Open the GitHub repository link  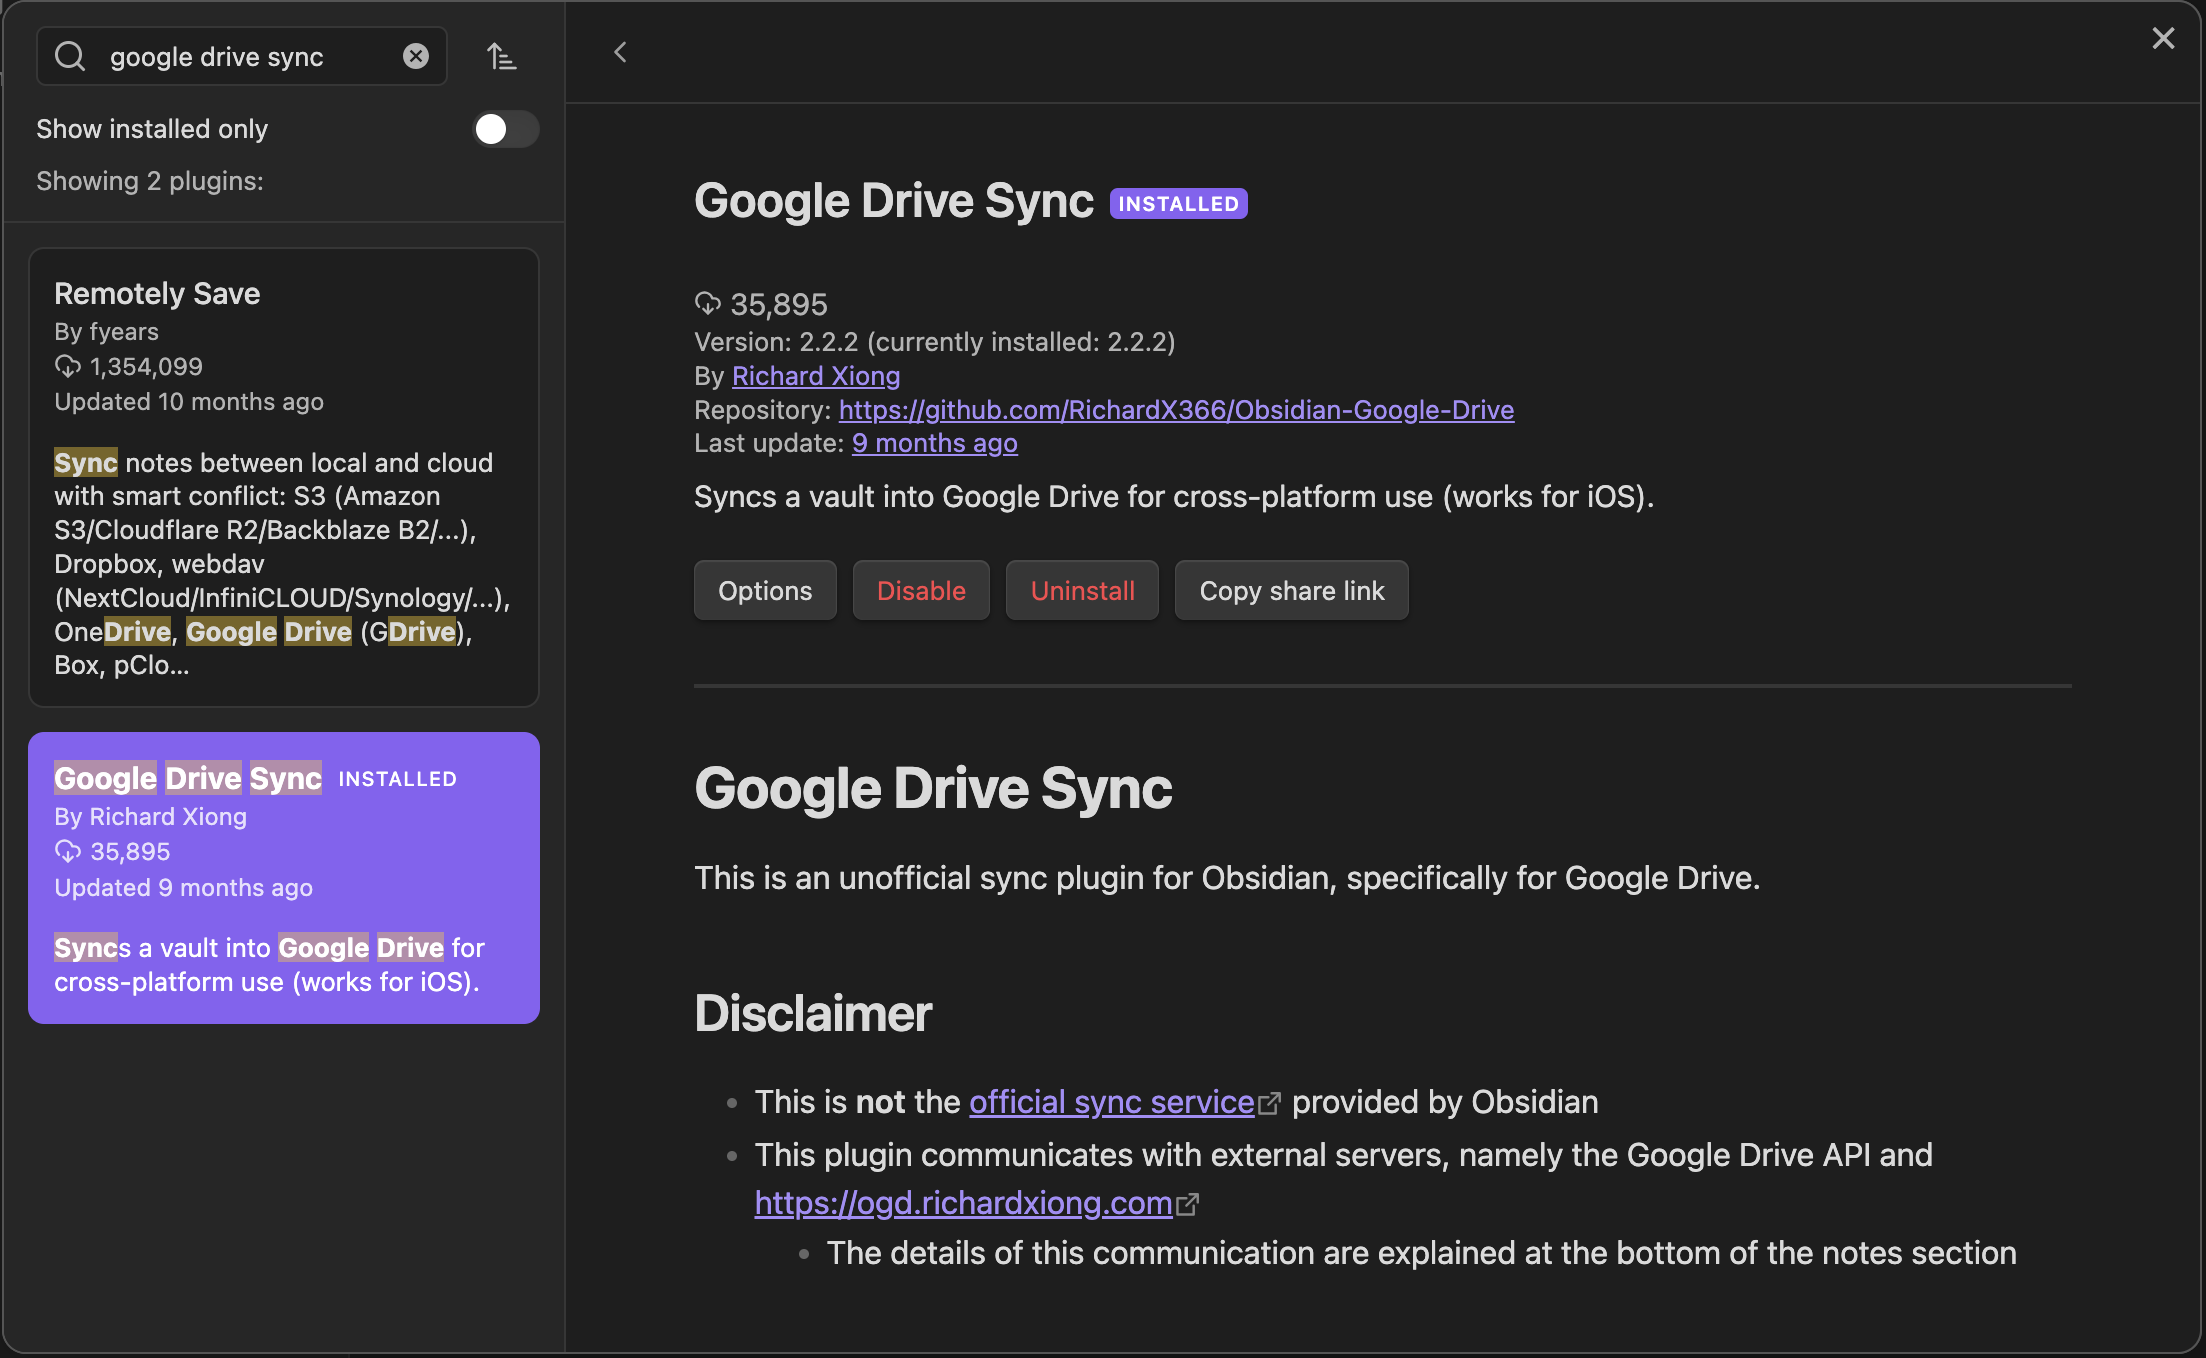1176,410
